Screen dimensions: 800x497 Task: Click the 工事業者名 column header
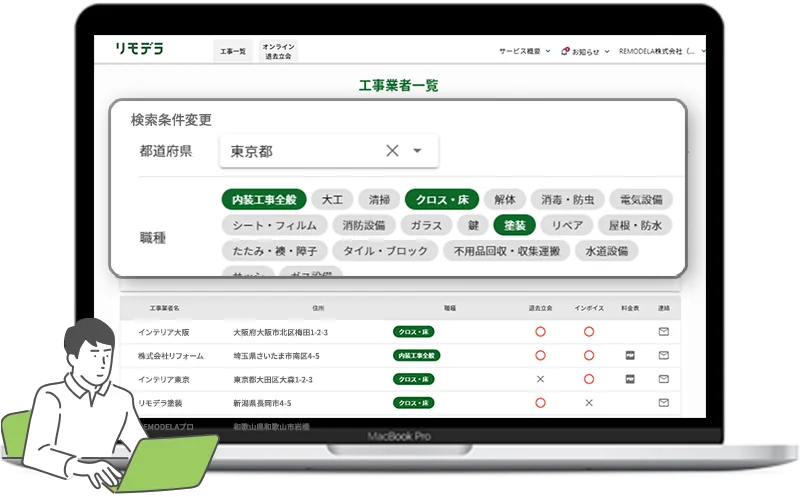click(164, 308)
